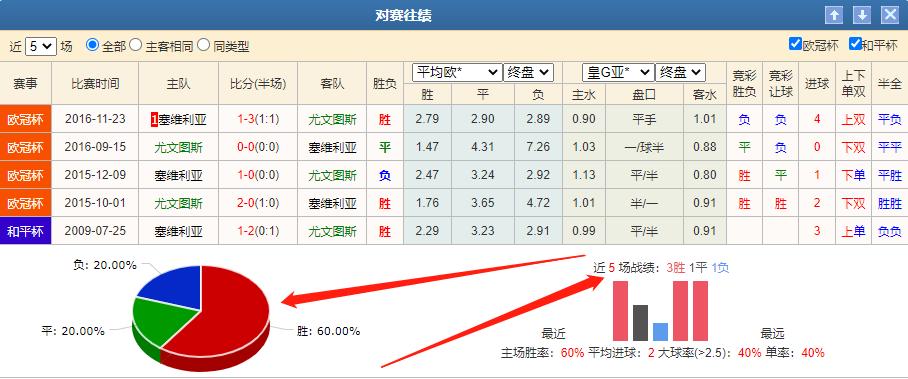
Task: Click the win odds value 2.79
Action: click(x=427, y=119)
